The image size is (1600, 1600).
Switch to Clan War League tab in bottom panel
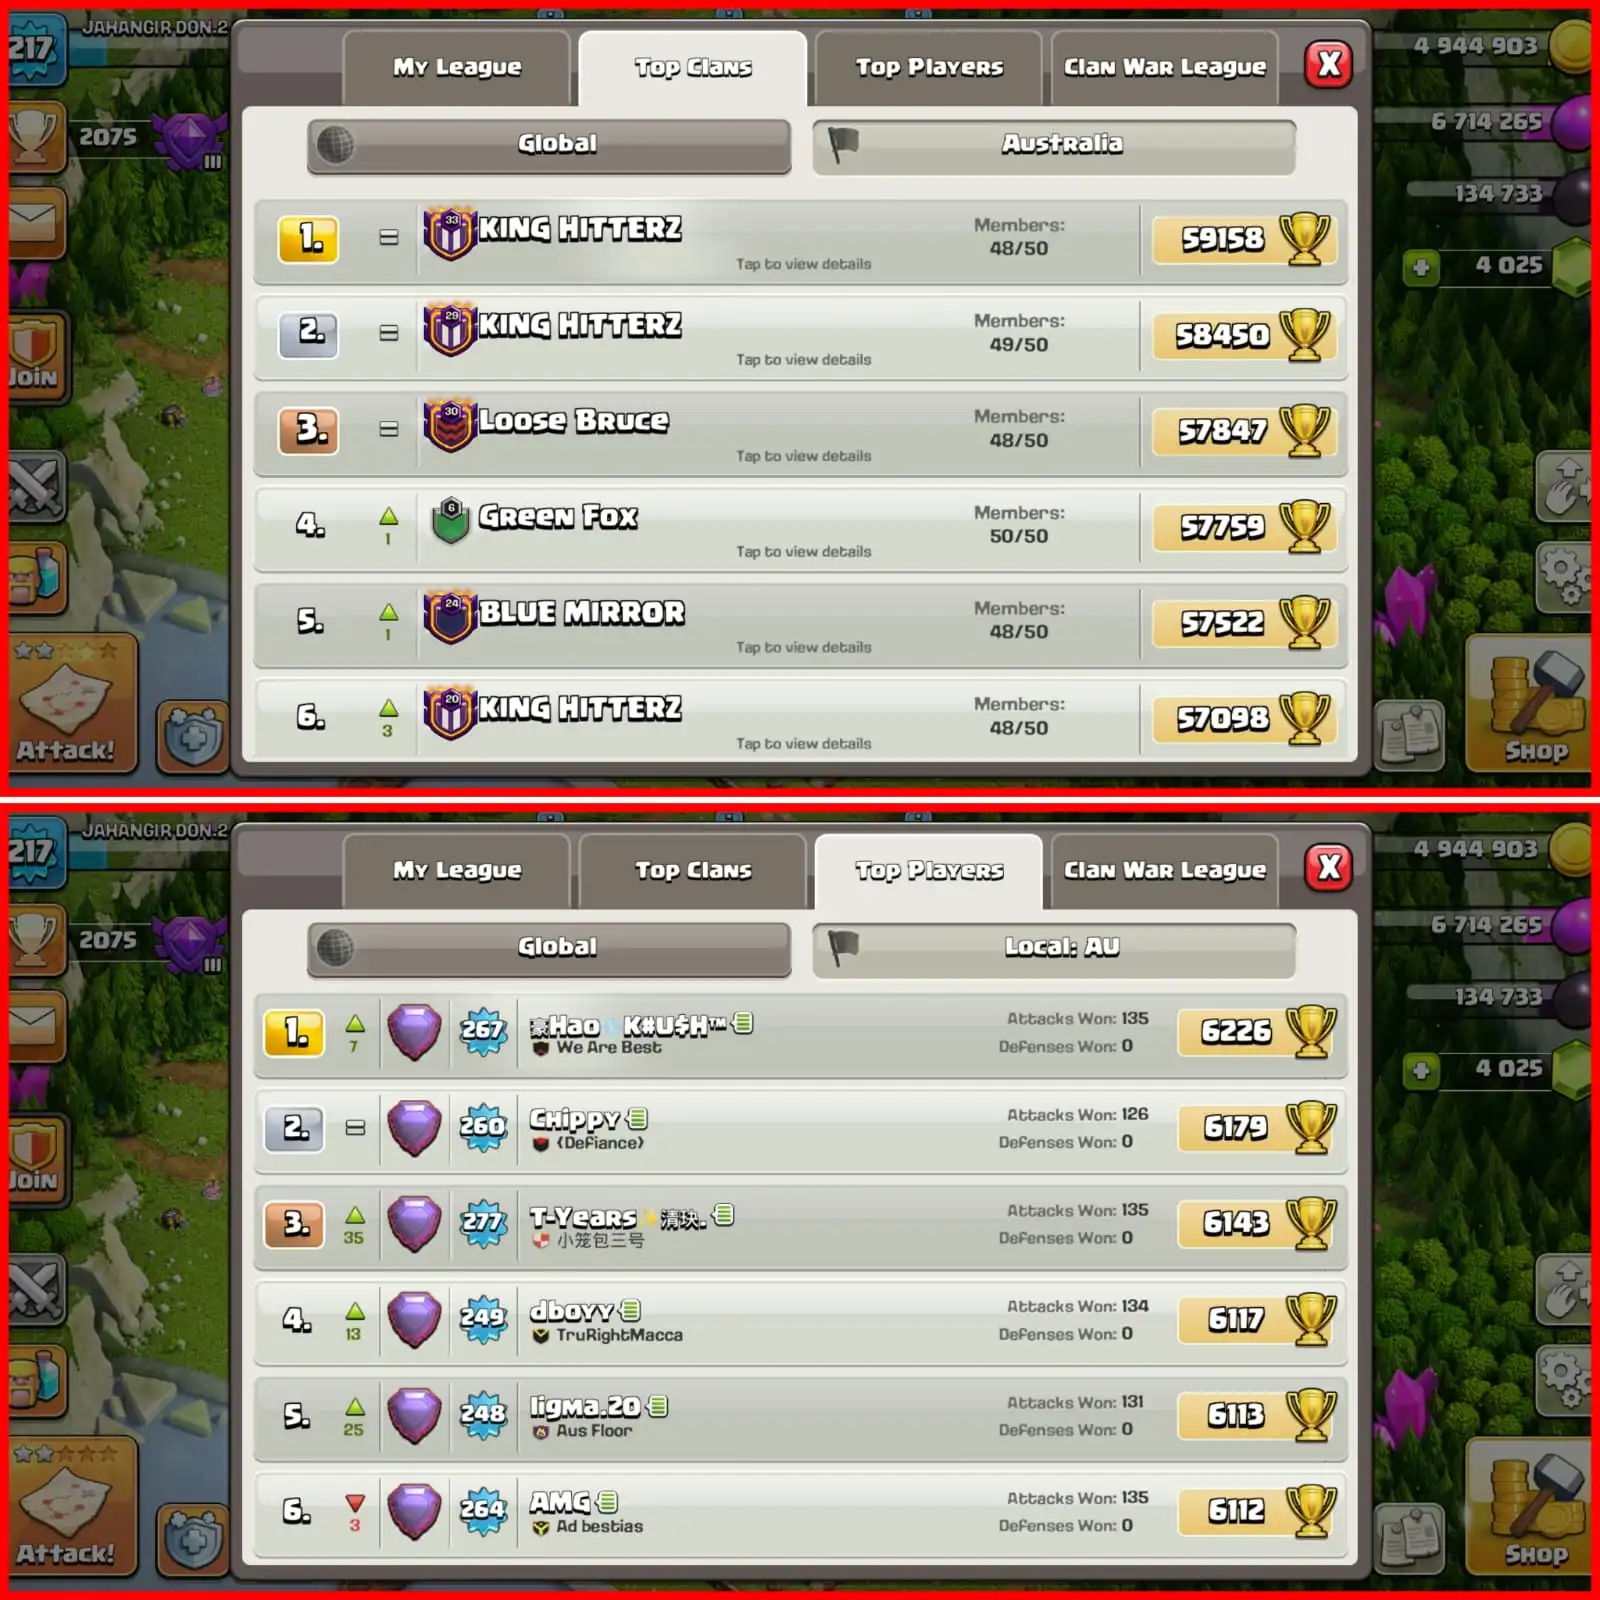1164,871
